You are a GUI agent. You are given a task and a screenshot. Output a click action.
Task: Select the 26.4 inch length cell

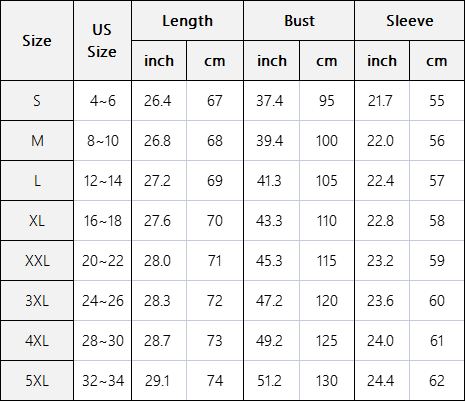coord(159,101)
